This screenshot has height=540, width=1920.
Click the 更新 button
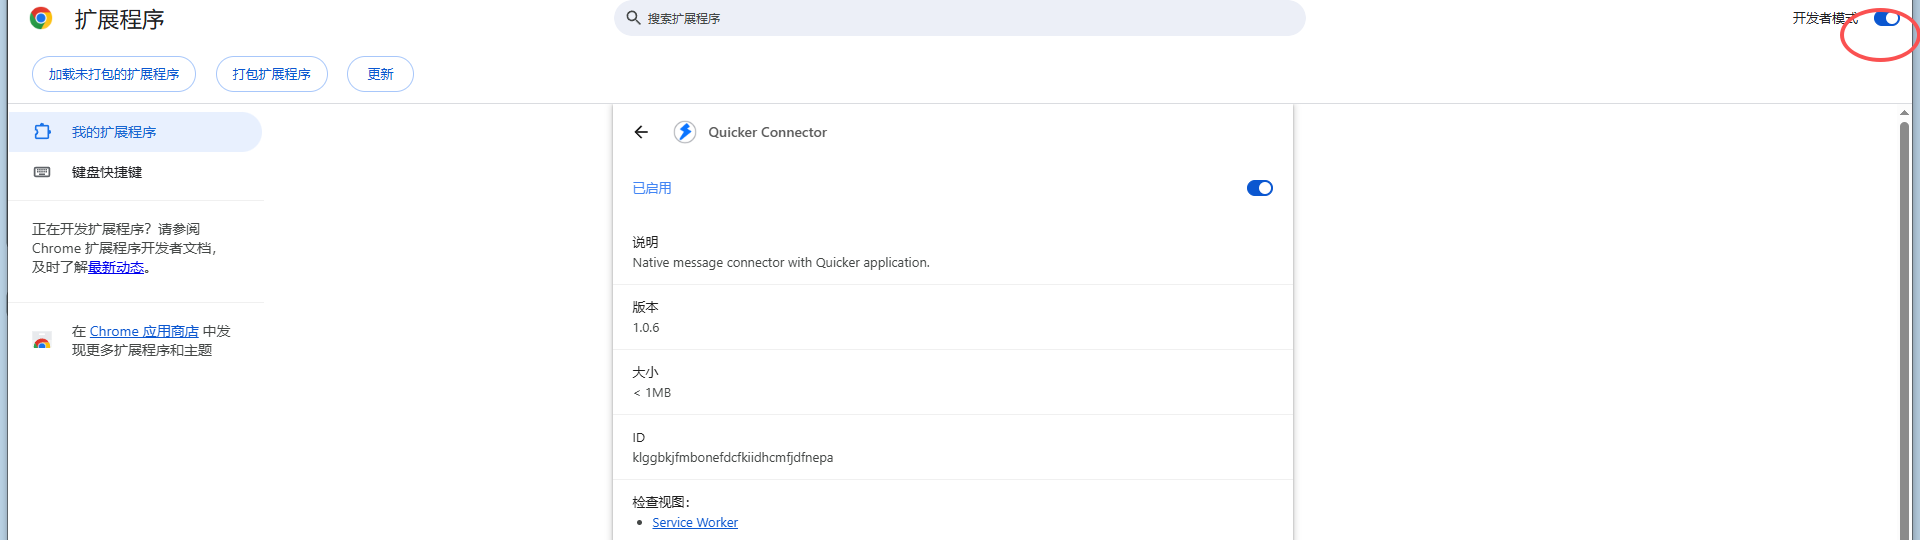pyautogui.click(x=380, y=74)
